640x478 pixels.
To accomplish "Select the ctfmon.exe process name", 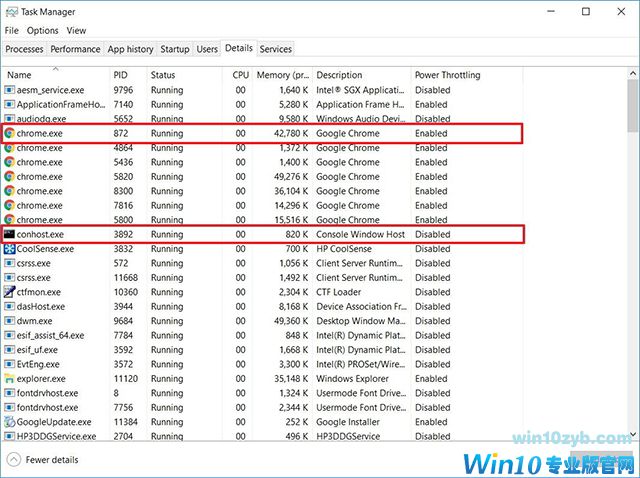I will (38, 292).
